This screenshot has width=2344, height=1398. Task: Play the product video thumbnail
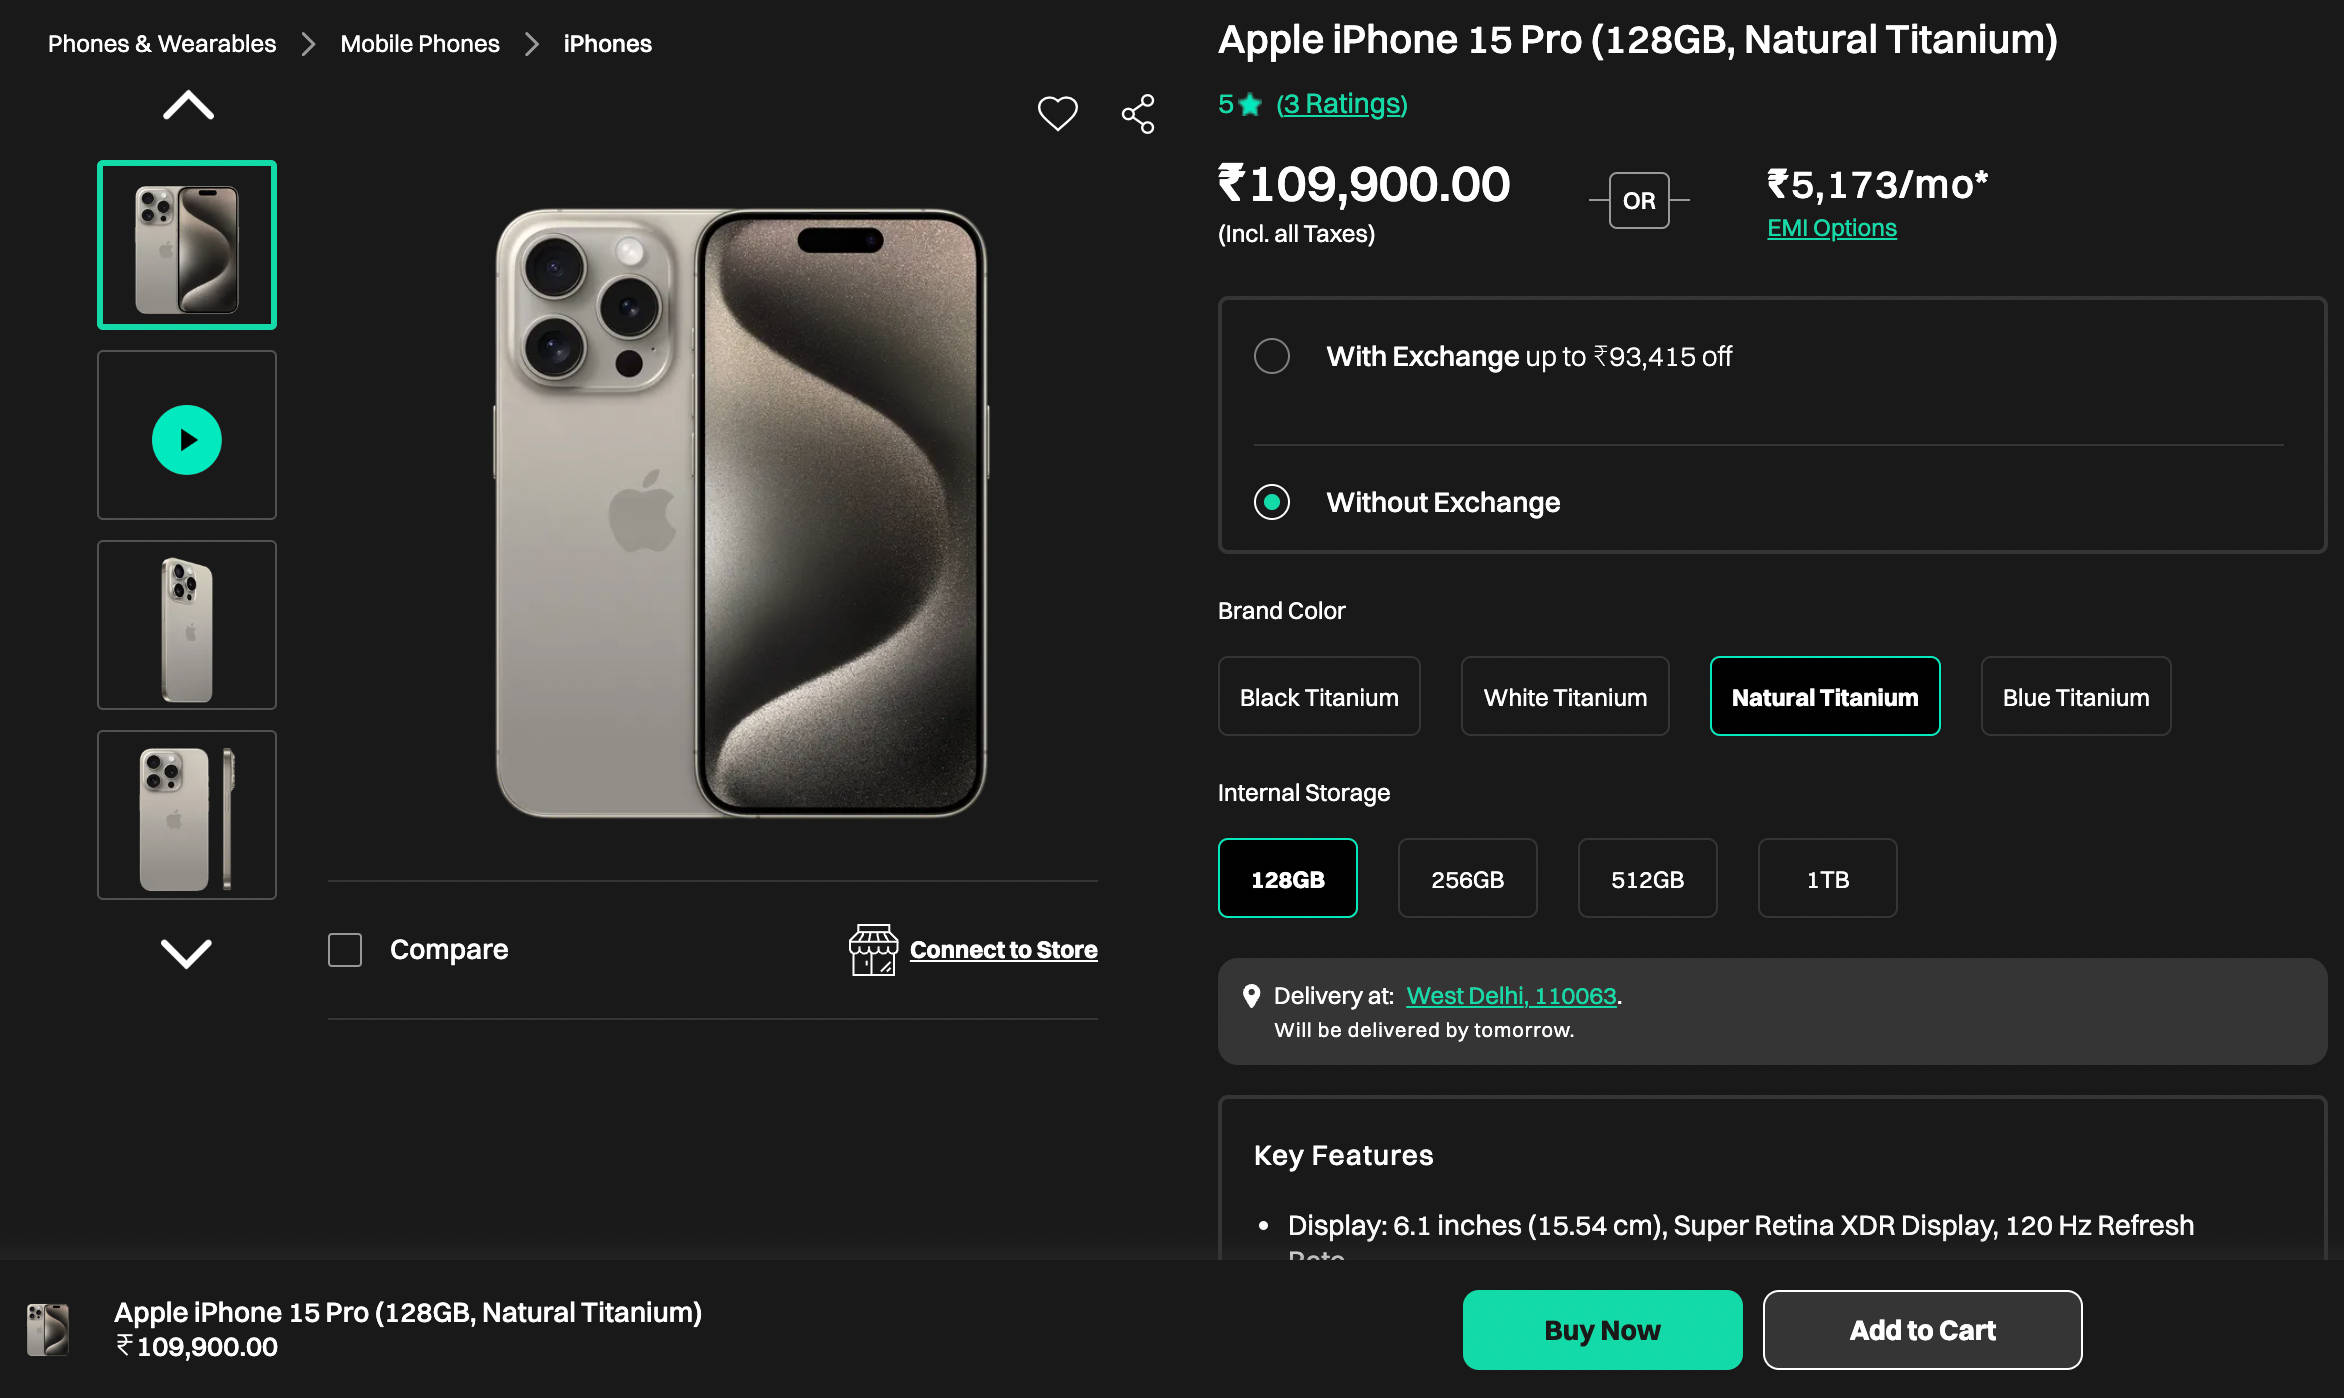coord(187,439)
